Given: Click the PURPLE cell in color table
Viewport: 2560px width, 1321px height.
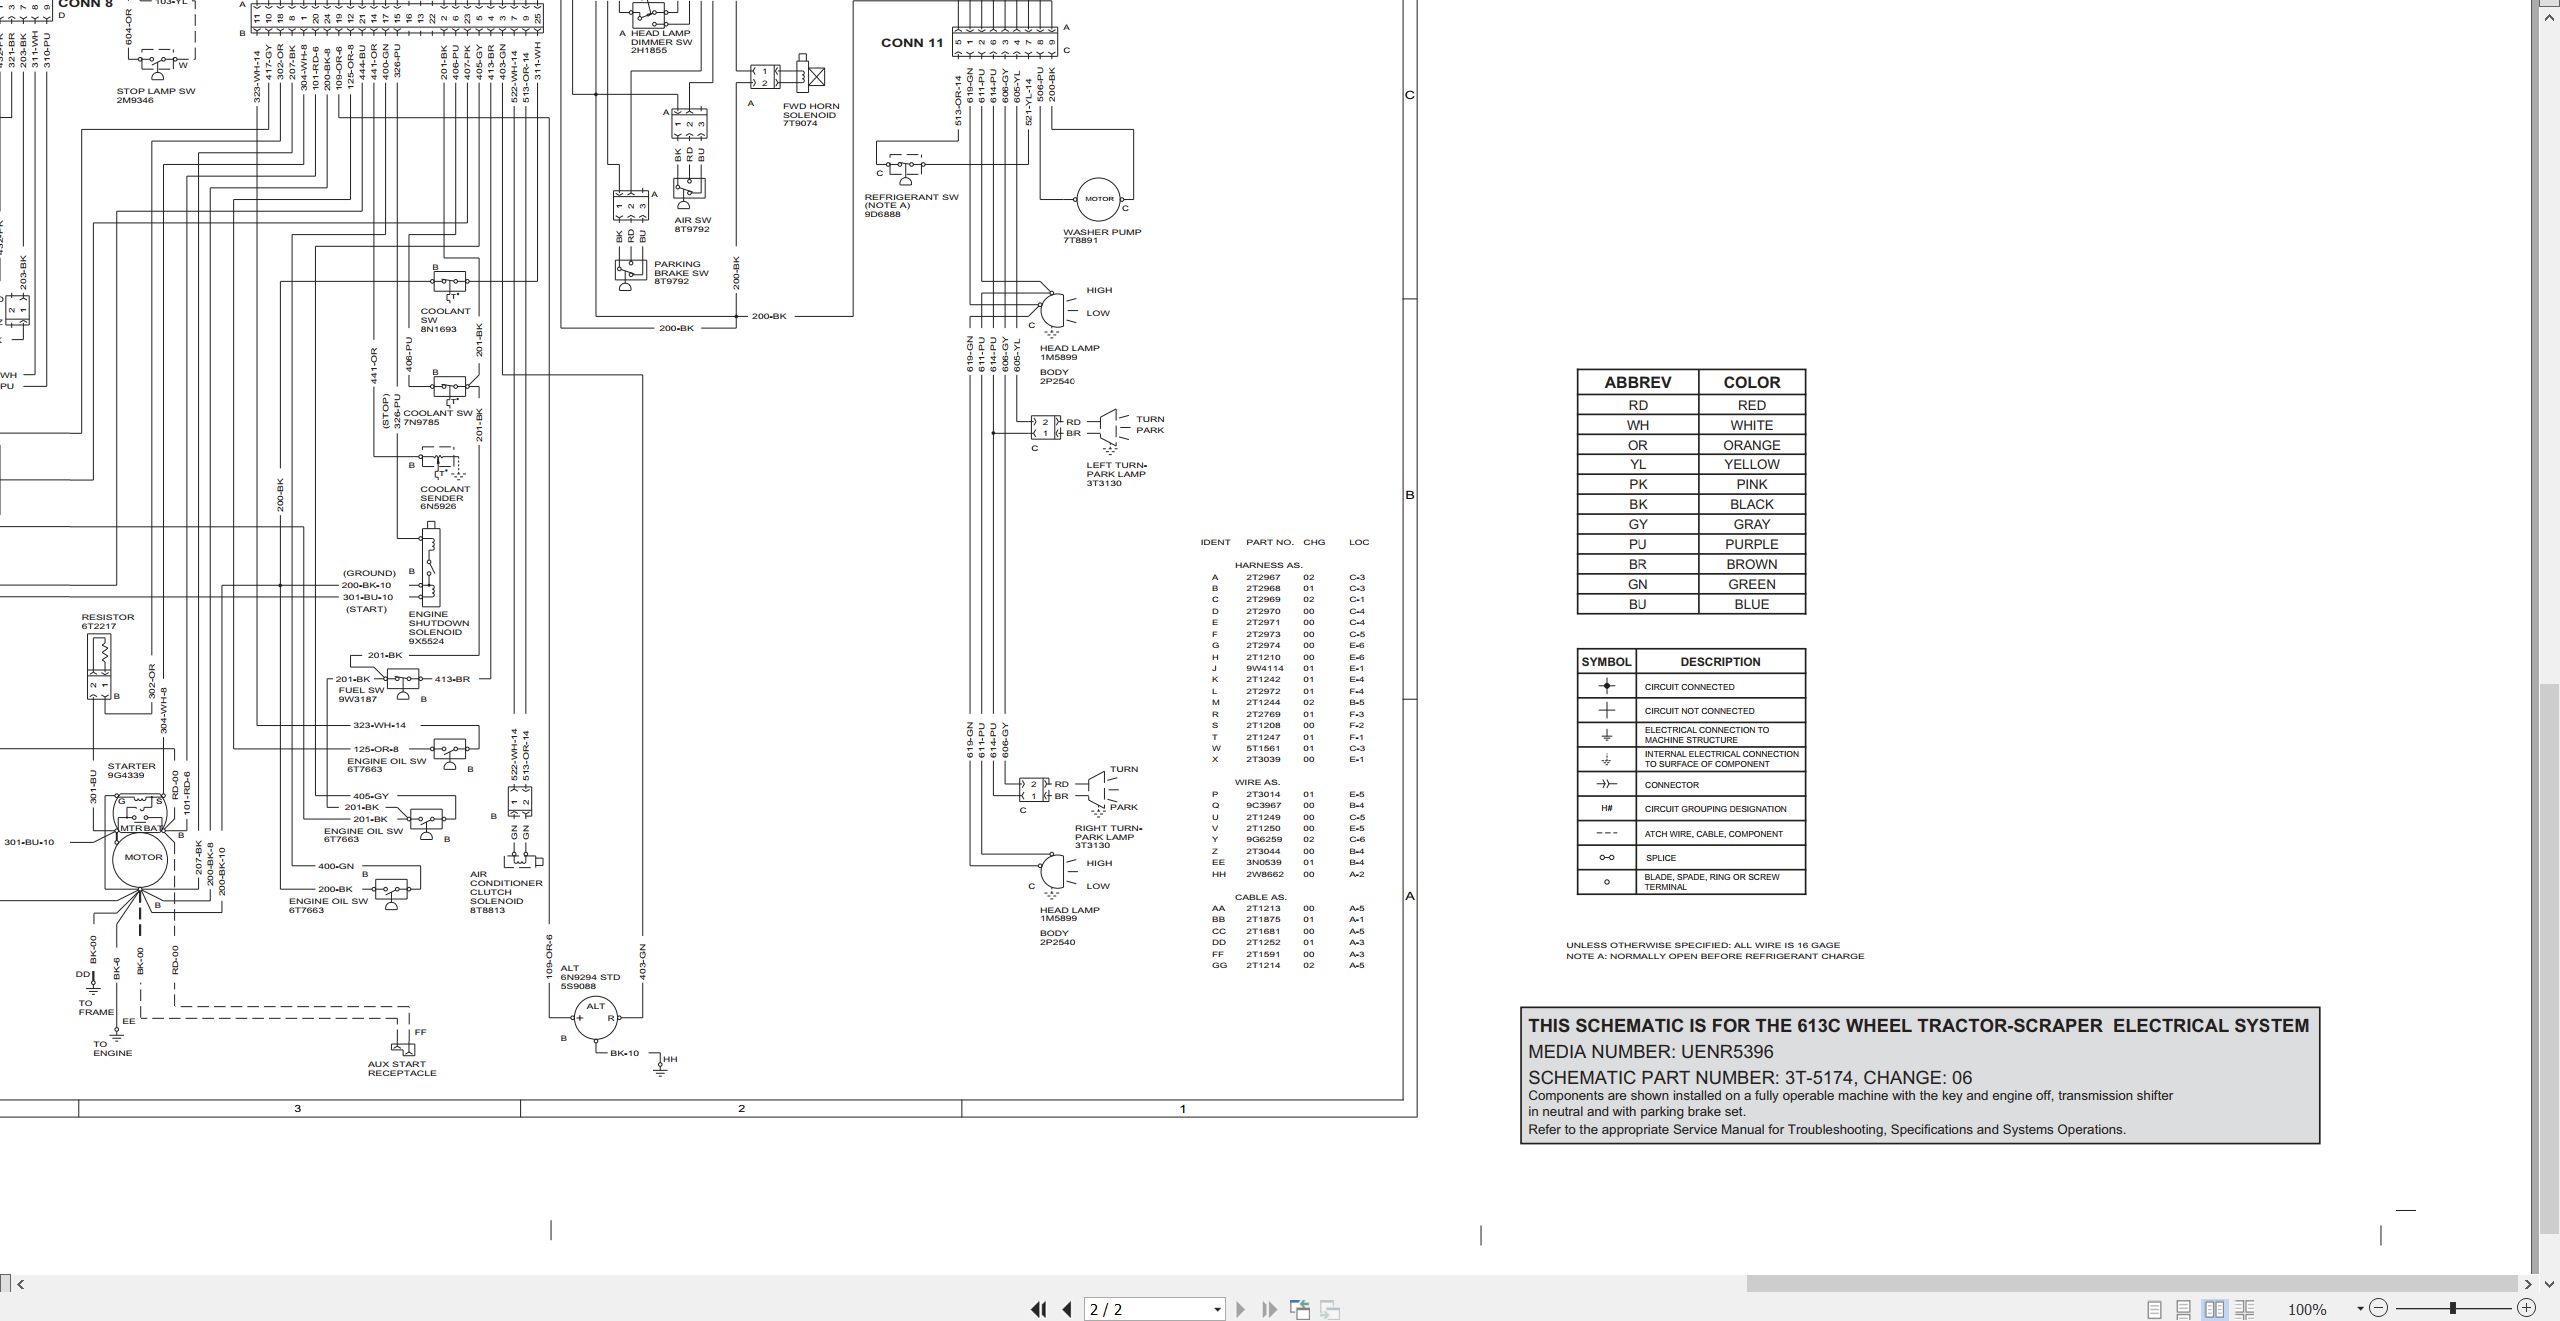Looking at the screenshot, I should [x=1751, y=544].
